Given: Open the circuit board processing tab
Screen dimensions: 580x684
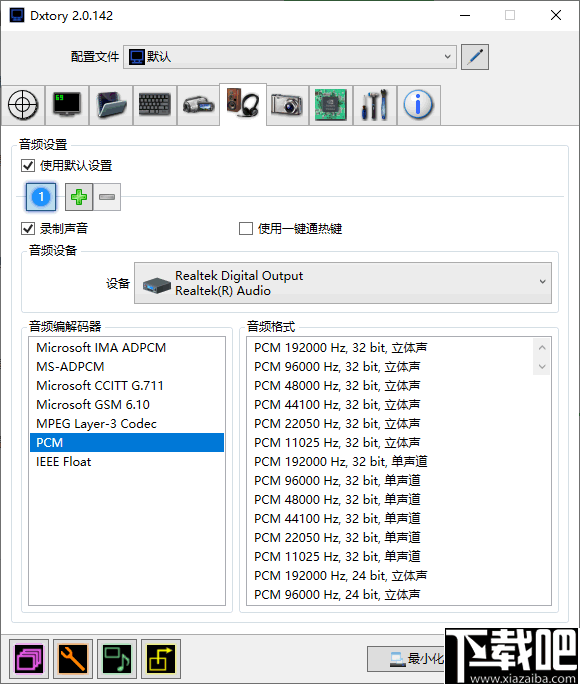Looking at the screenshot, I should coord(331,105).
